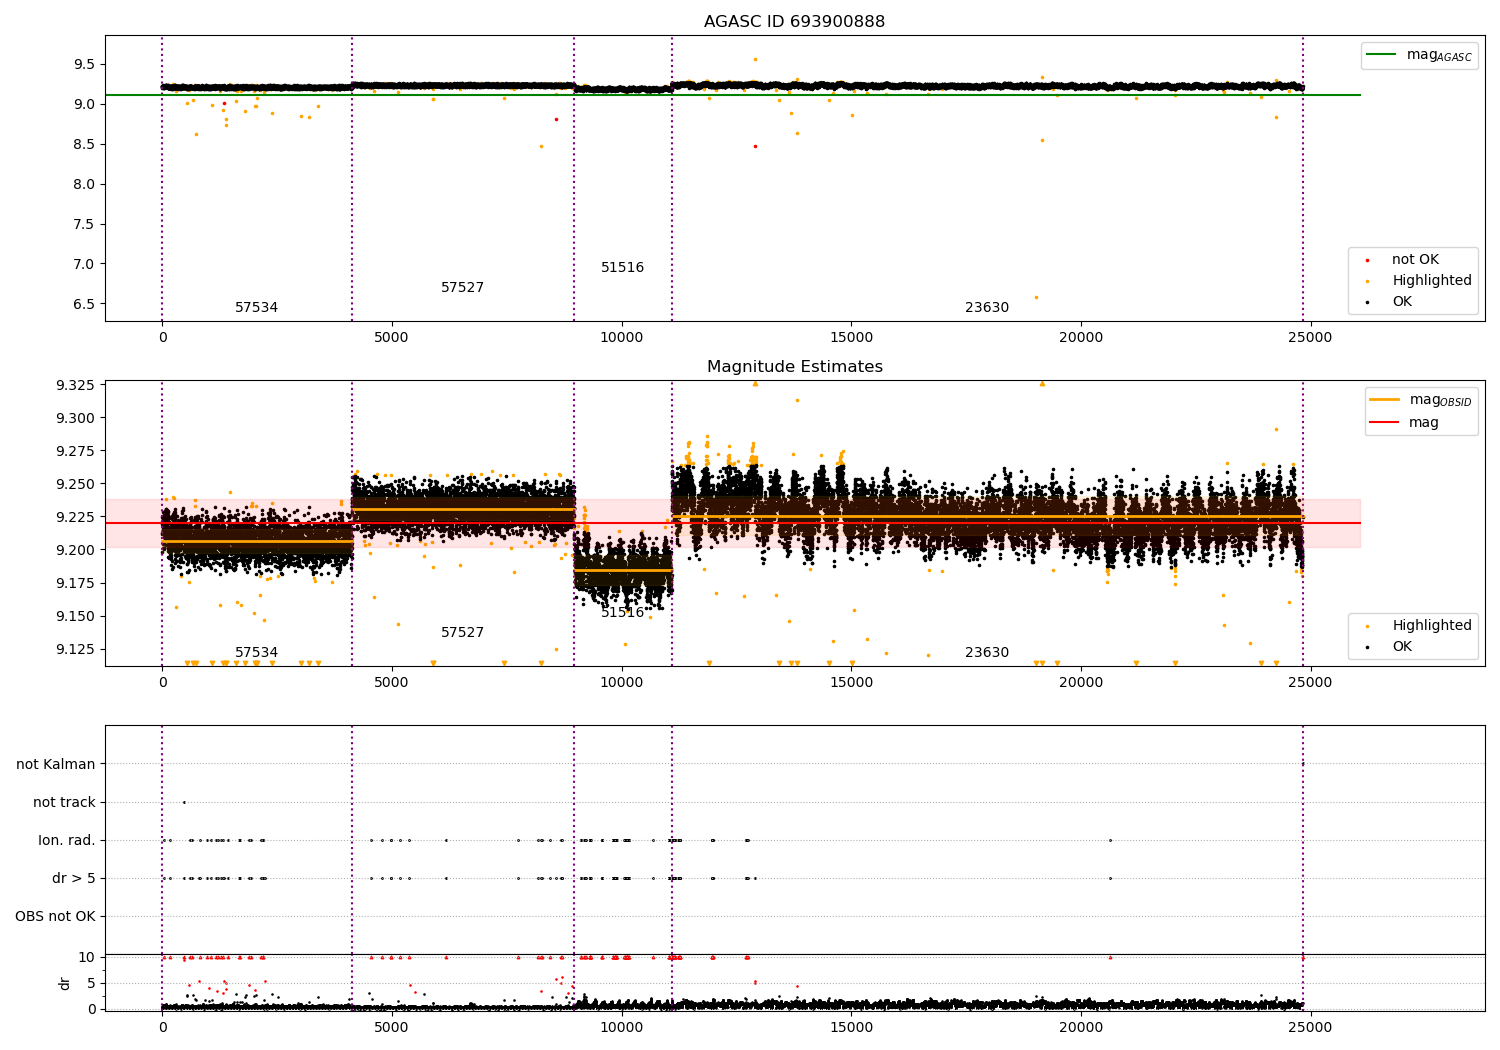
Task: Click the 'not Kalman' row label
Action: [x=56, y=764]
